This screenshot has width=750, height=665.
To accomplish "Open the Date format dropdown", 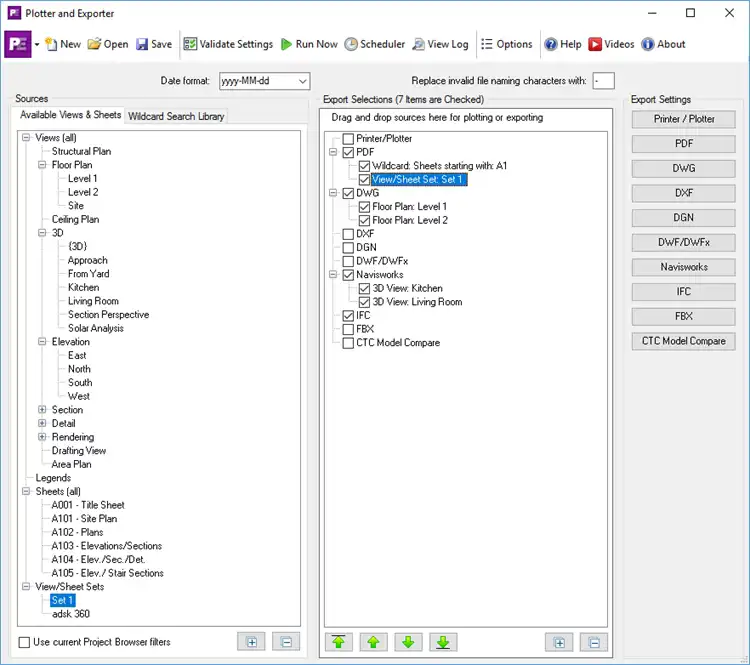I will (x=303, y=81).
